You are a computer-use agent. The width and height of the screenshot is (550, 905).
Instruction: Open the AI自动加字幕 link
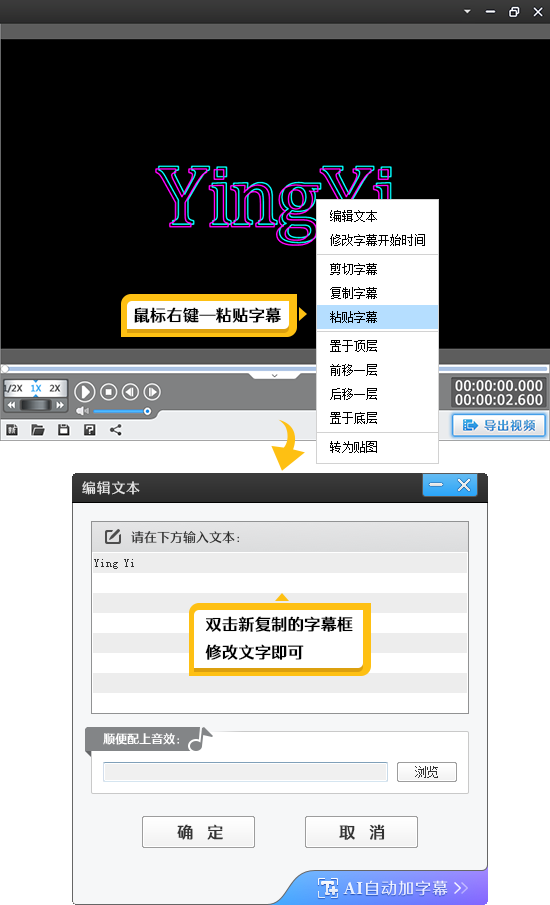tap(393, 888)
